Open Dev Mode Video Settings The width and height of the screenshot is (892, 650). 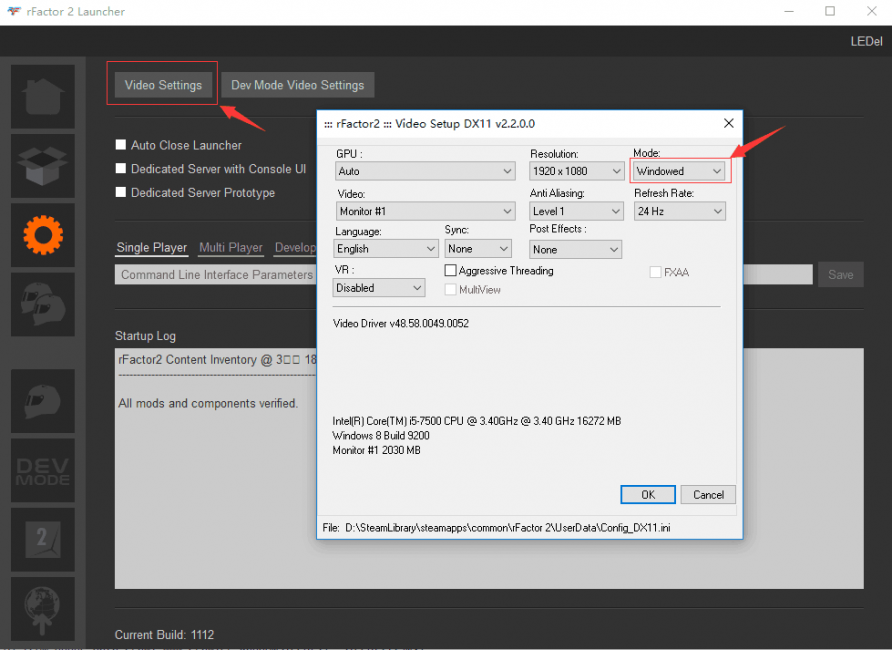[x=298, y=85]
